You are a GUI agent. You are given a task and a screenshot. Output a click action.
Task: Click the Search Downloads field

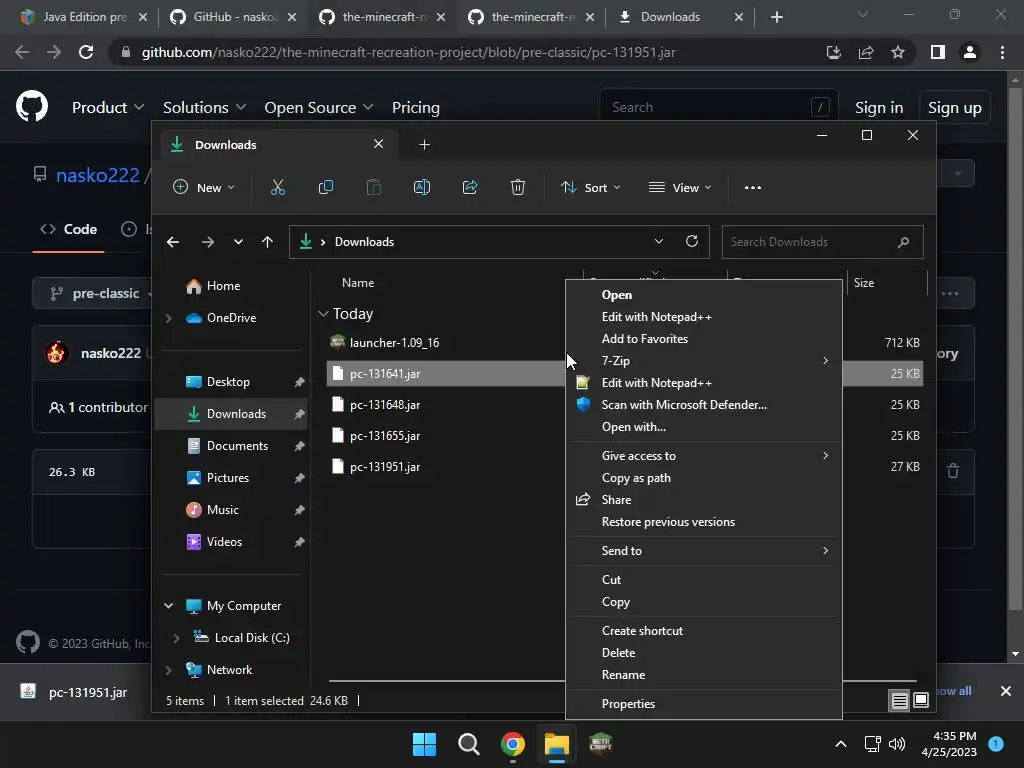click(x=822, y=242)
